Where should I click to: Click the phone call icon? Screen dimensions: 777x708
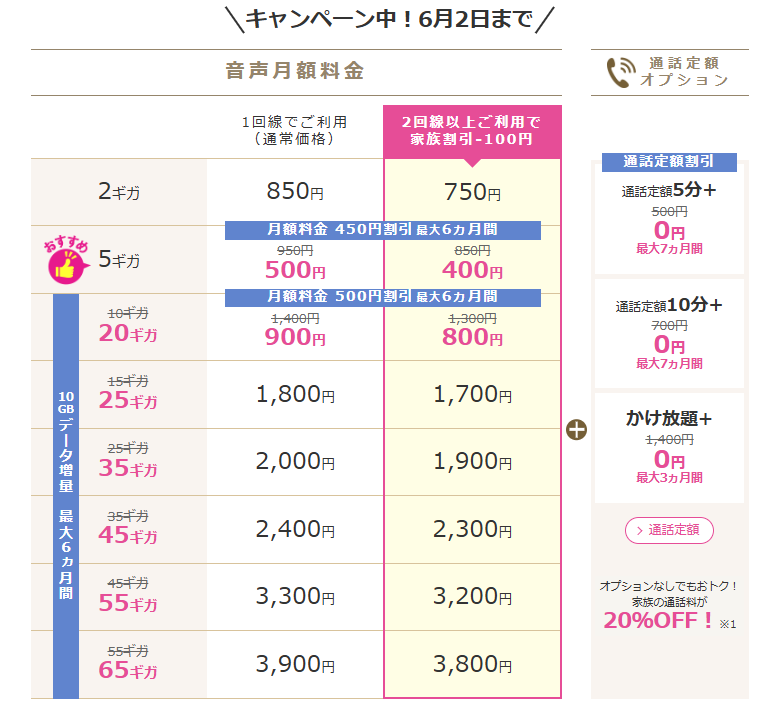click(x=621, y=71)
